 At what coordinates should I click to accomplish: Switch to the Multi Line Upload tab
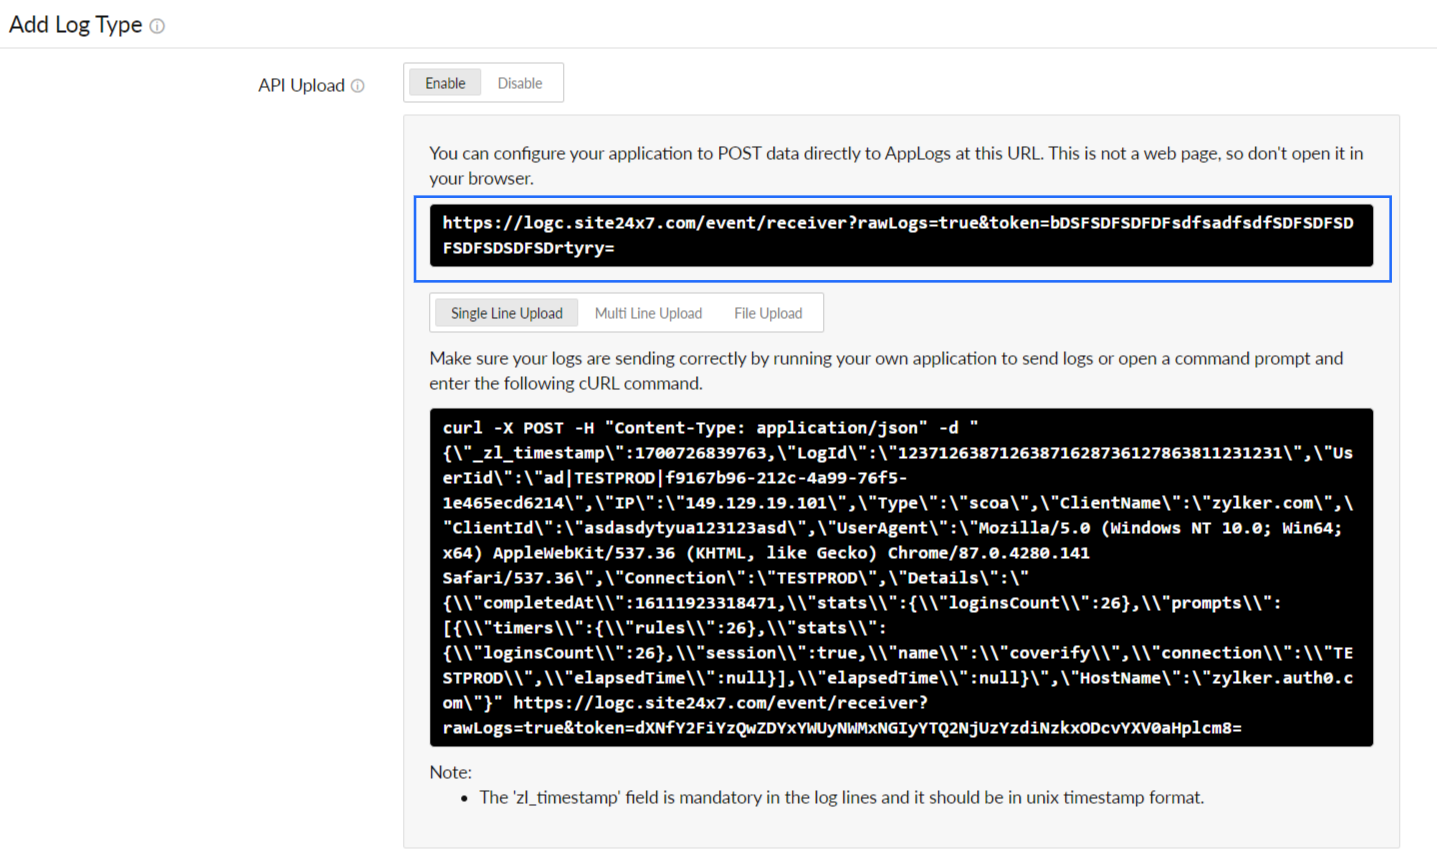click(x=648, y=312)
